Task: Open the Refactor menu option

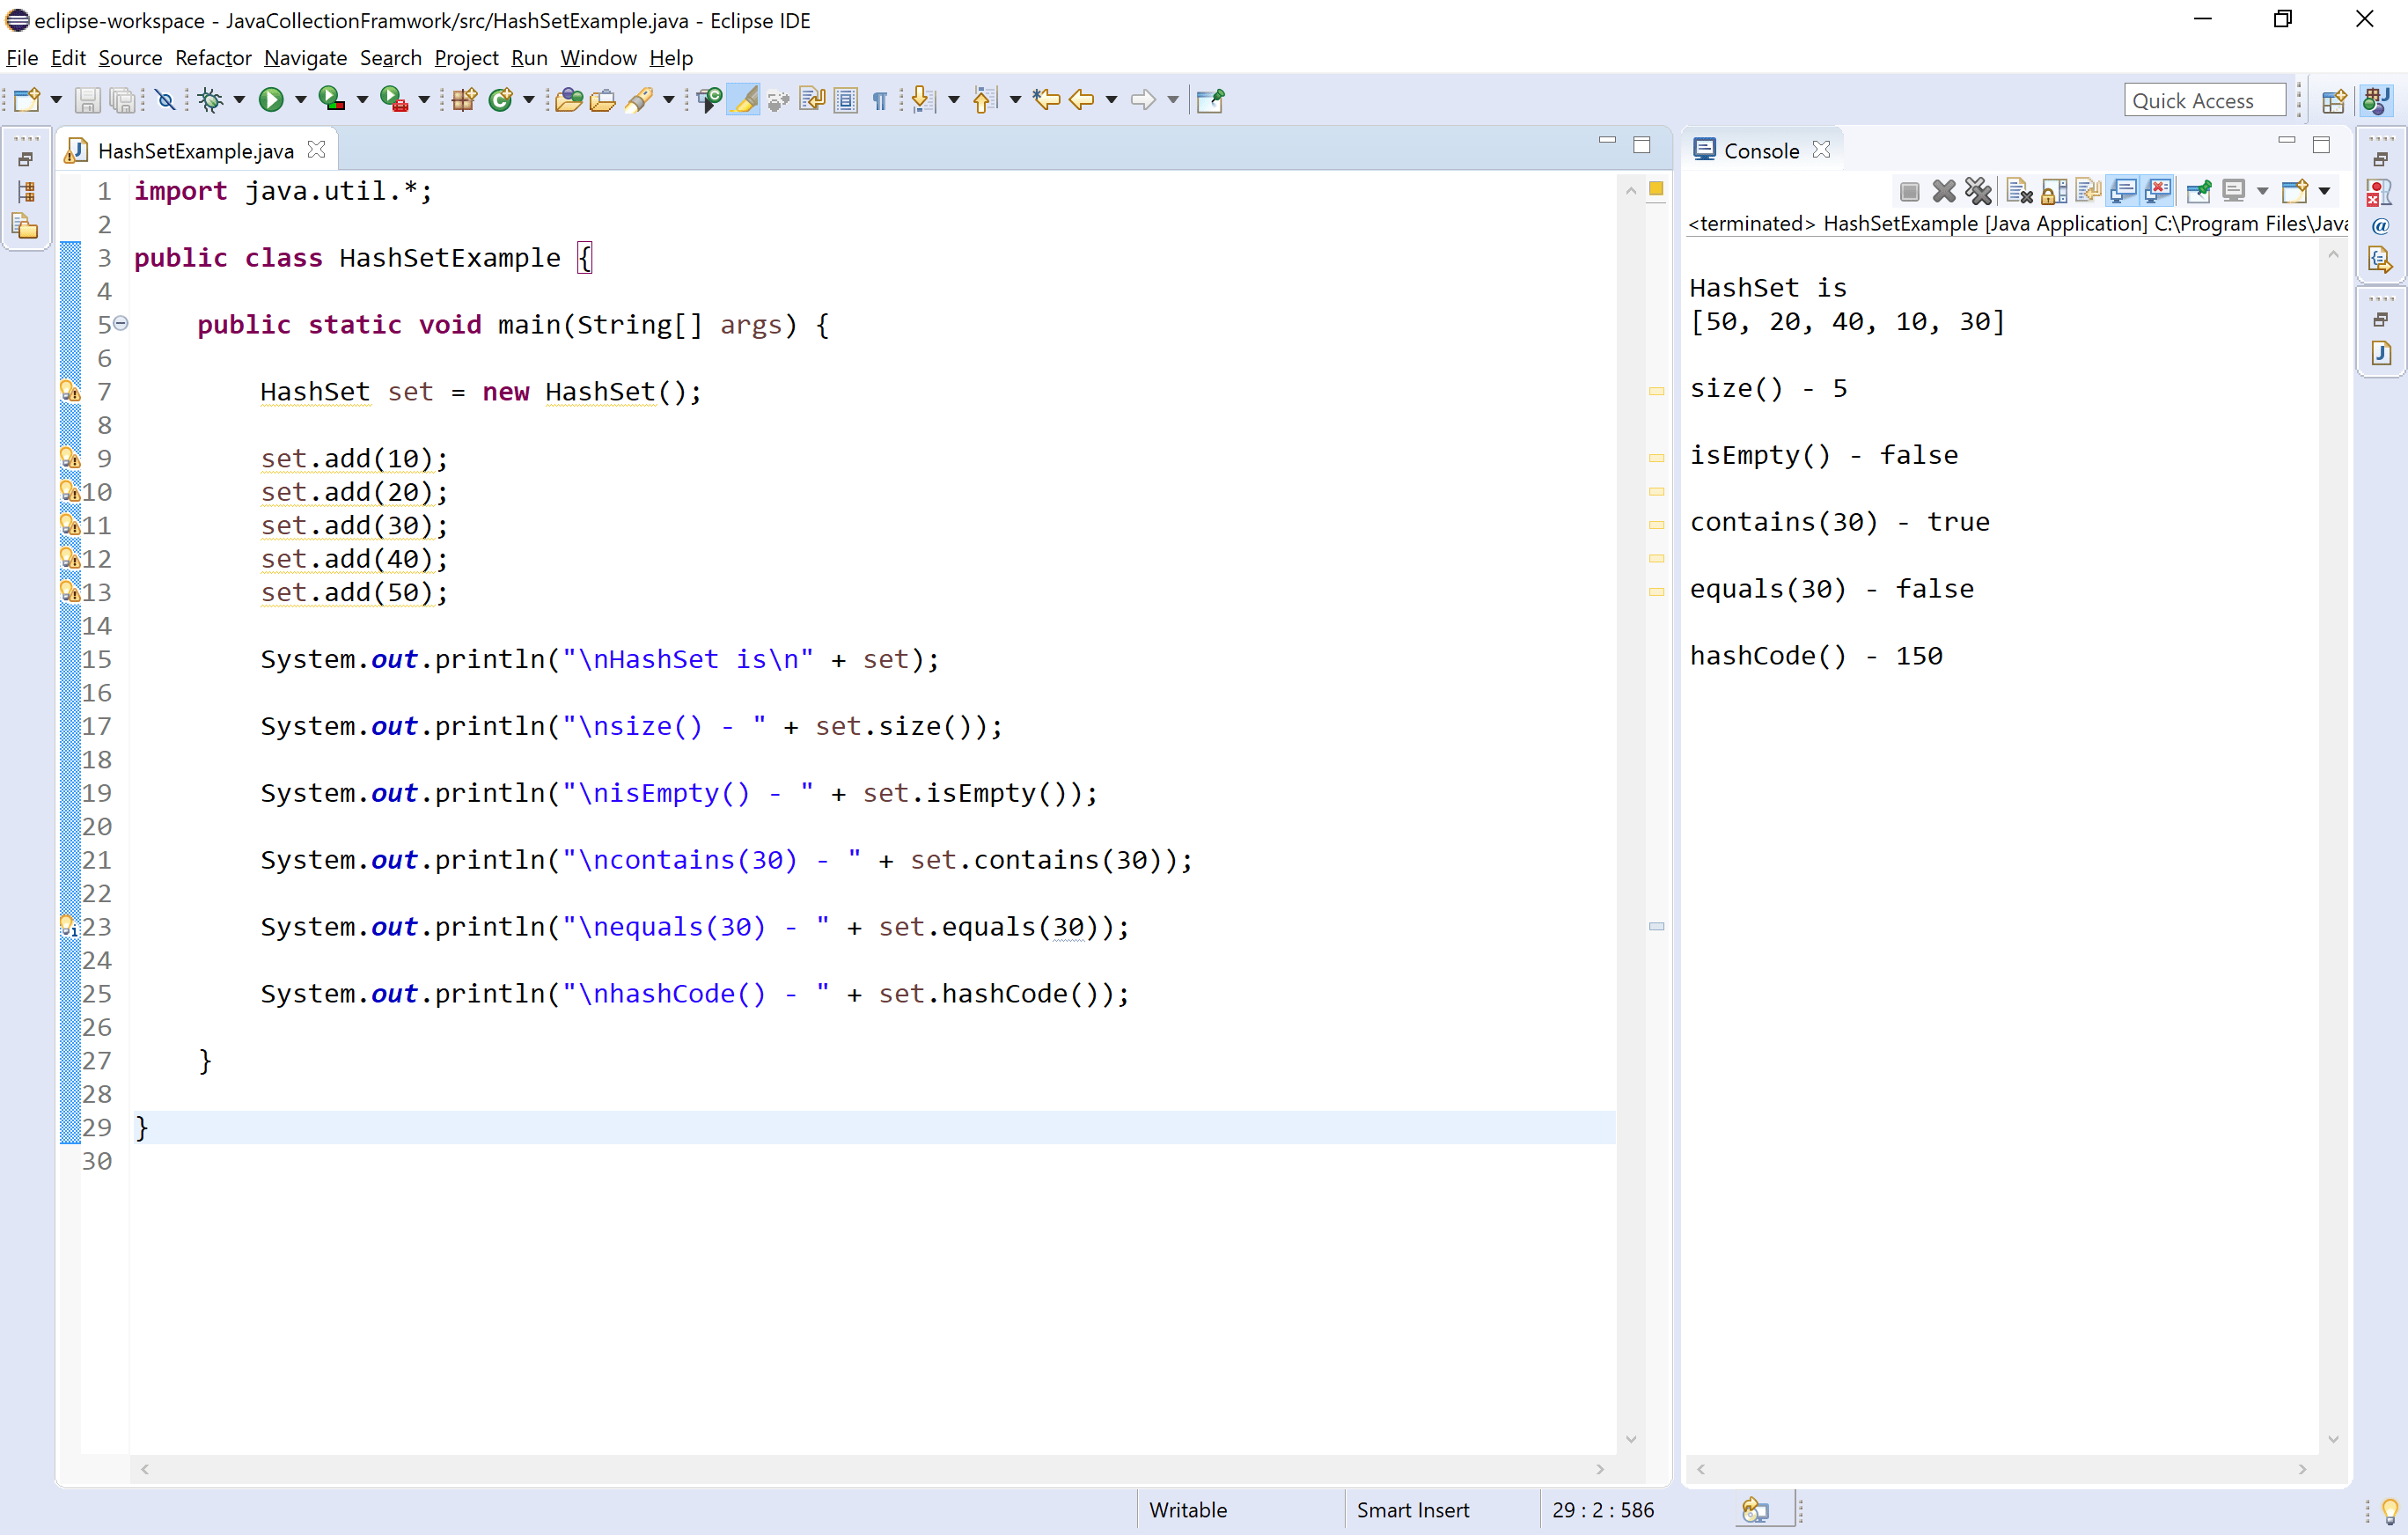Action: [212, 57]
